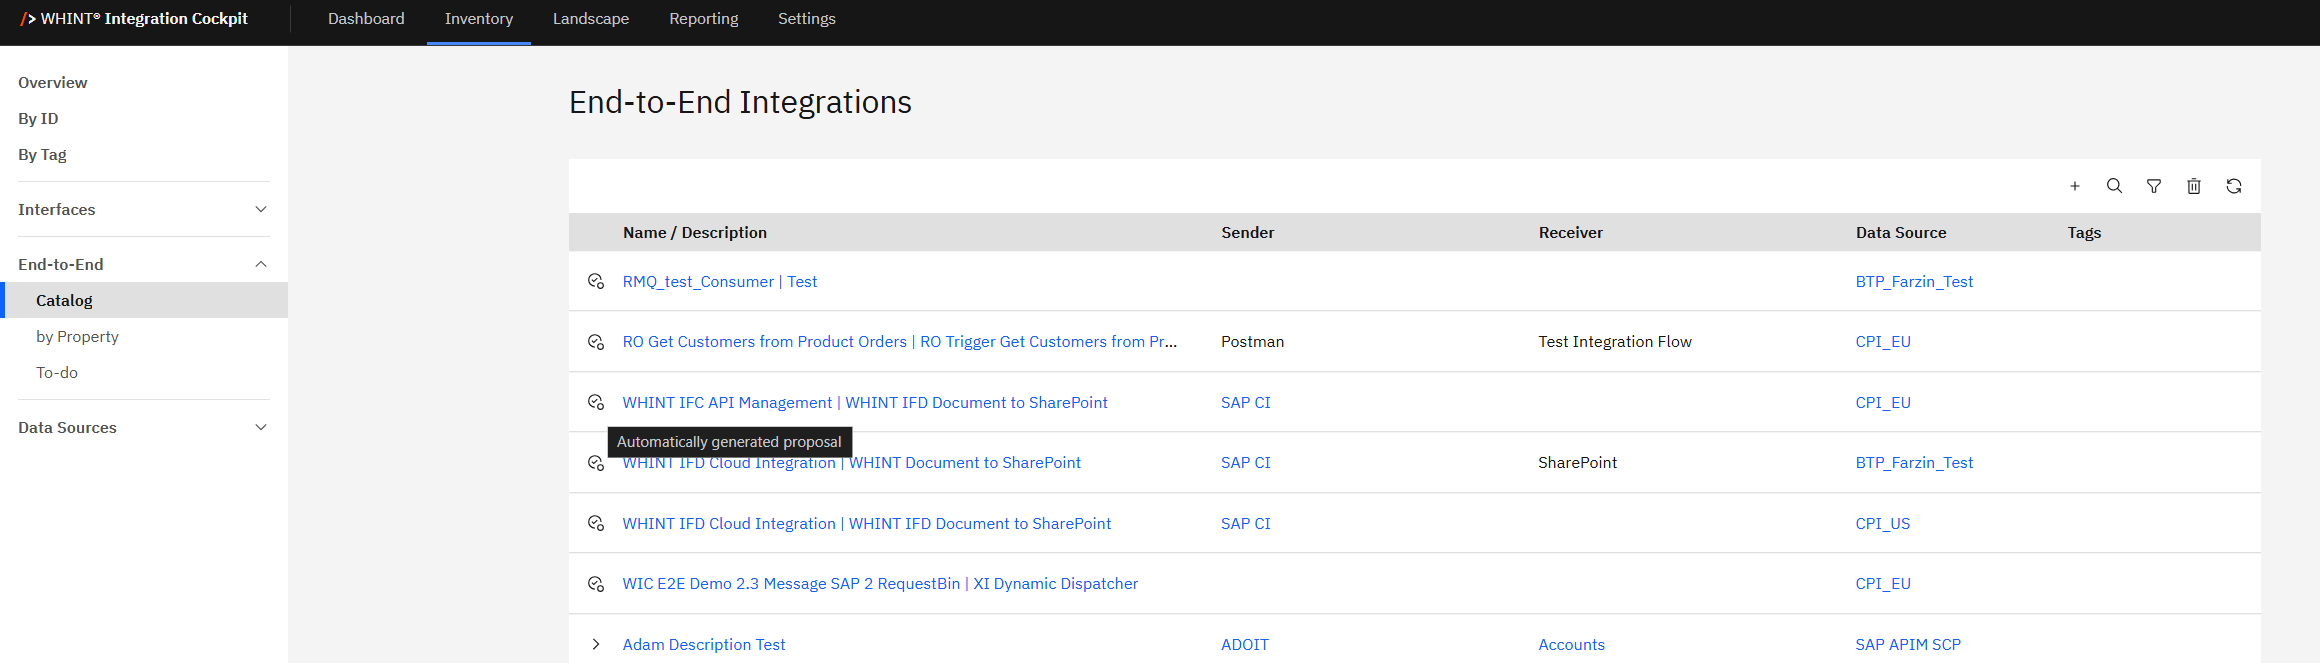Click the Name / Description column header
Screen dimensions: 2320x663
(694, 233)
